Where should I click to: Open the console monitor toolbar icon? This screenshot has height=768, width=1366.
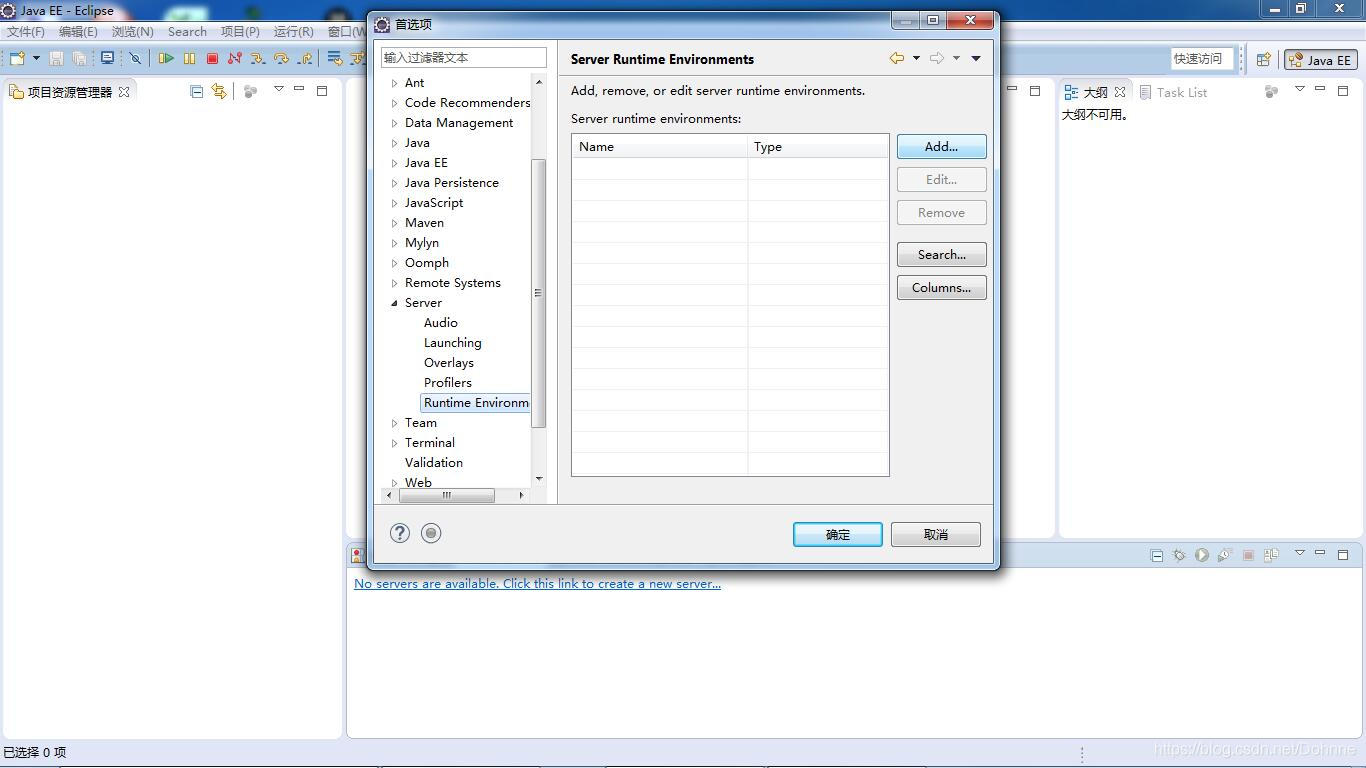pos(107,59)
